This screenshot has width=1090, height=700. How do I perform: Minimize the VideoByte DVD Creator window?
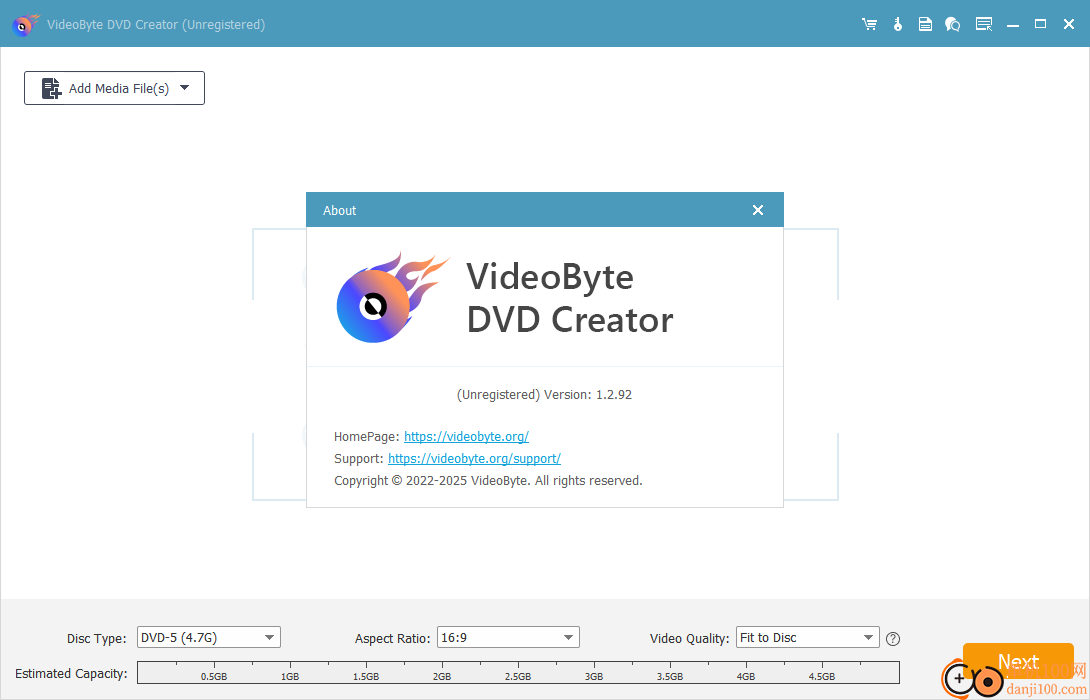[x=1013, y=25]
